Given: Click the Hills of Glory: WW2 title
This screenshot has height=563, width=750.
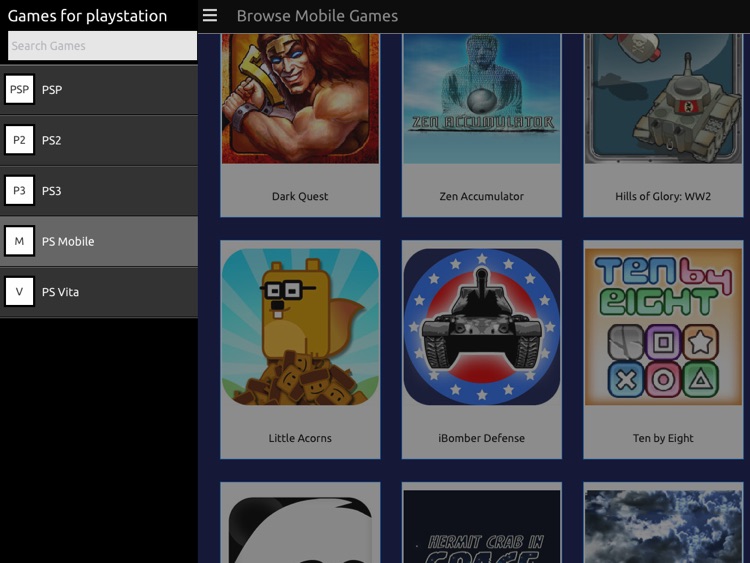Looking at the screenshot, I should 663,197.
